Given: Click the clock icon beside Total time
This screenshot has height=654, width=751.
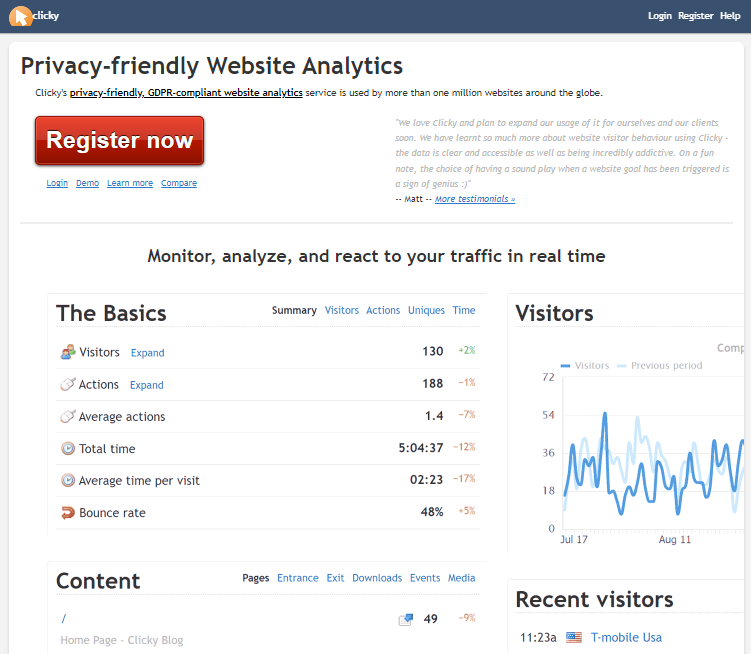Looking at the screenshot, I should click(x=68, y=448).
